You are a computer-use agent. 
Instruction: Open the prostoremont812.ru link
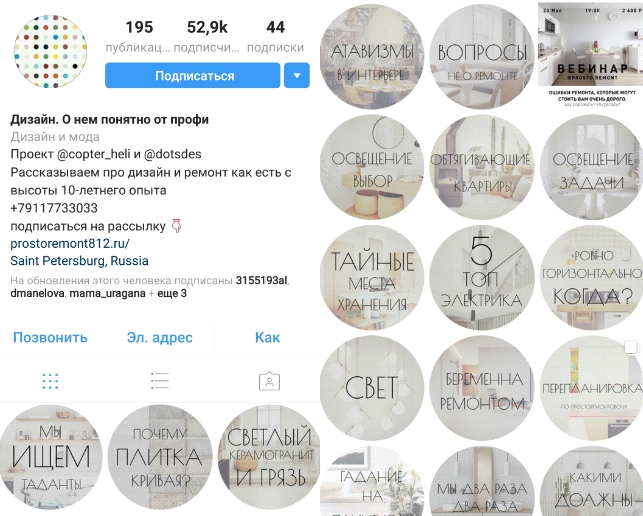click(70, 243)
